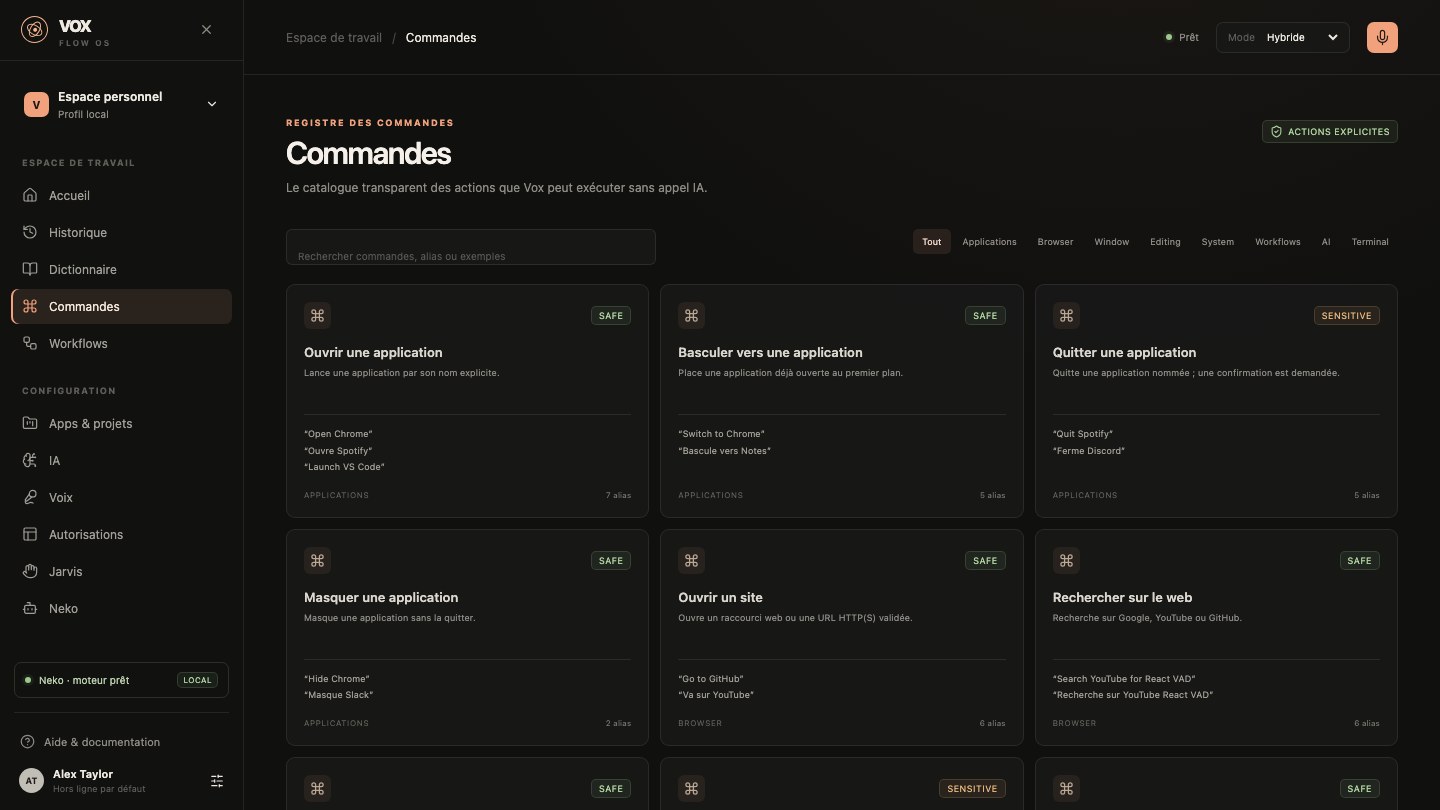Click the Actions explicites badge button
The width and height of the screenshot is (1440, 810).
[1330, 132]
